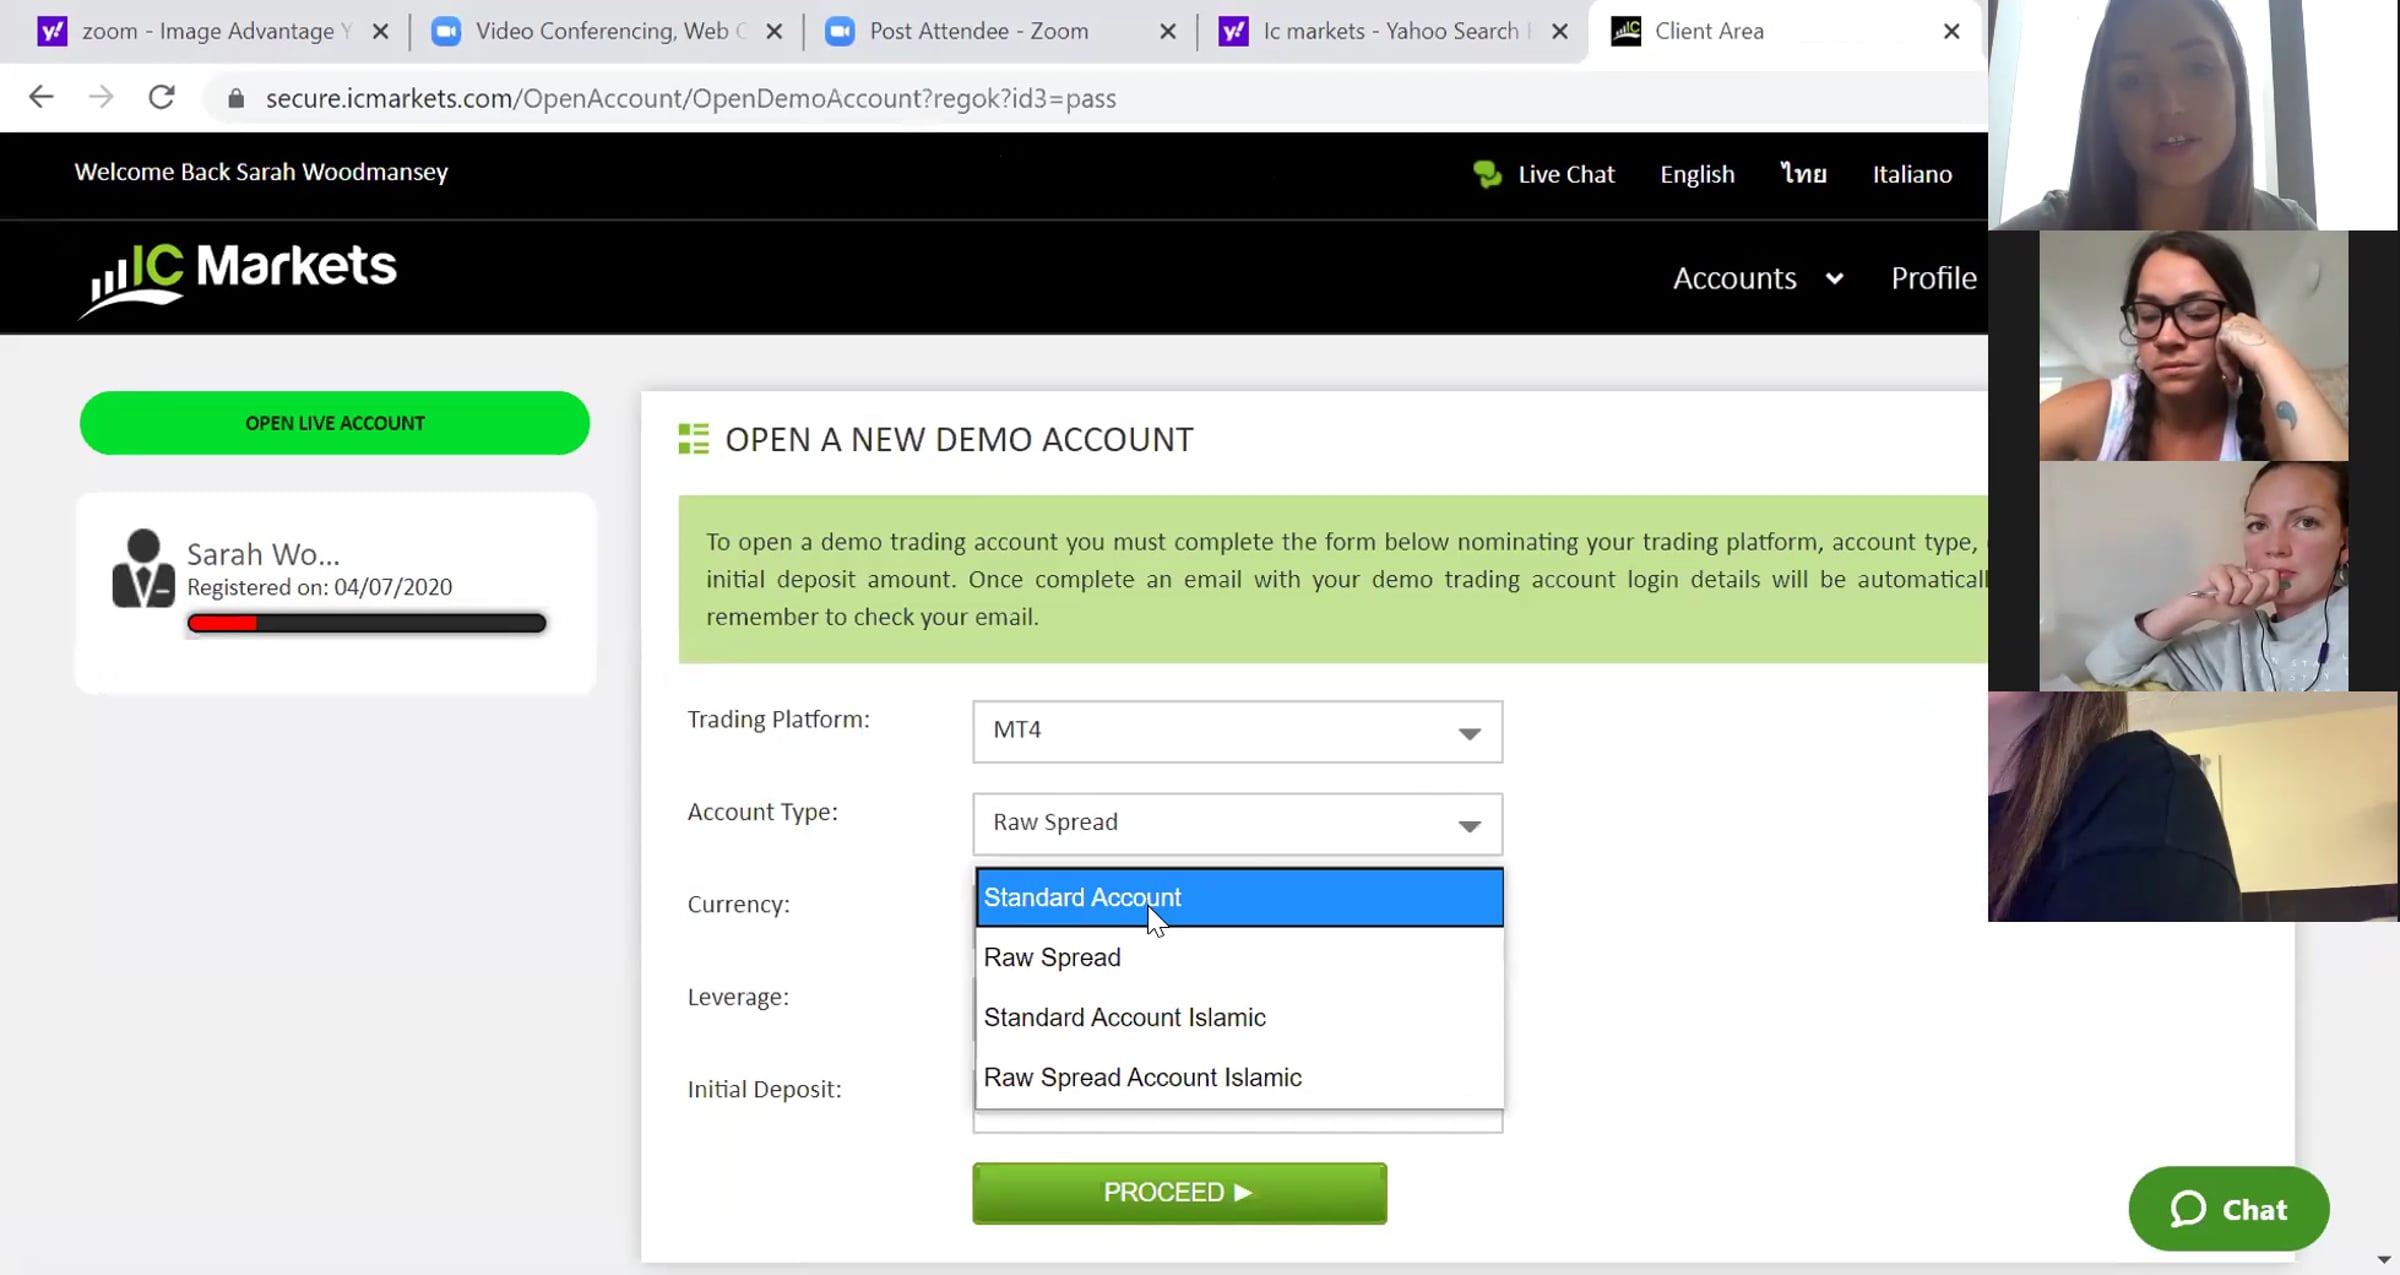Viewport: 2400px width, 1275px height.
Task: Open the green Chat widget
Action: 2229,1208
